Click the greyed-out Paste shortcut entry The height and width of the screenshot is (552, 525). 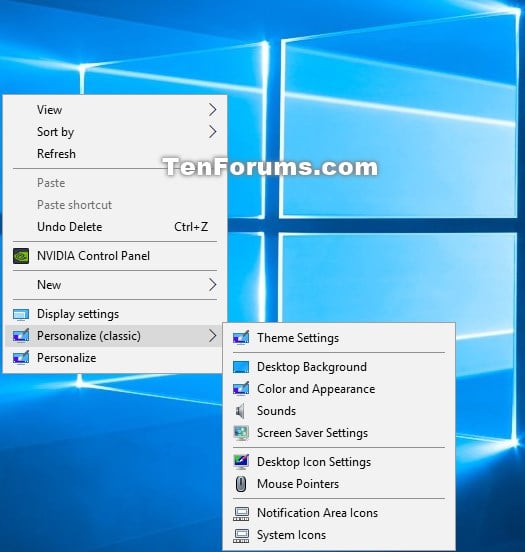coord(114,205)
